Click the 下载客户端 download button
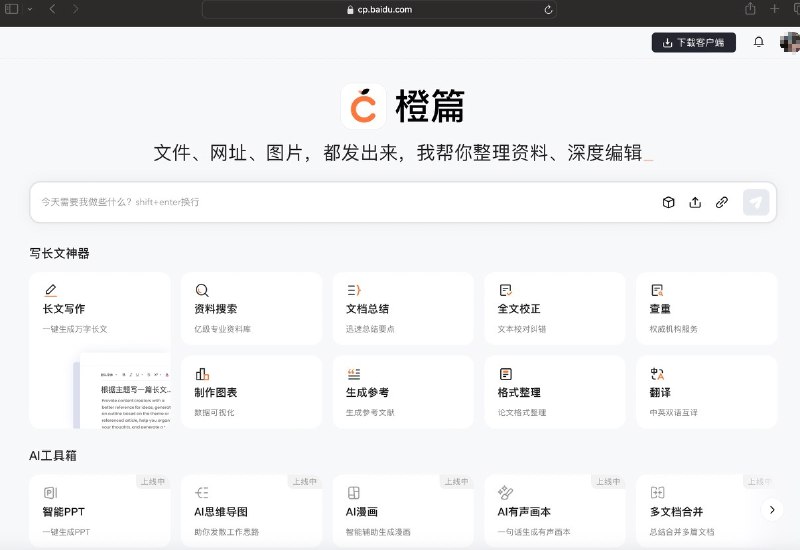 tap(693, 42)
